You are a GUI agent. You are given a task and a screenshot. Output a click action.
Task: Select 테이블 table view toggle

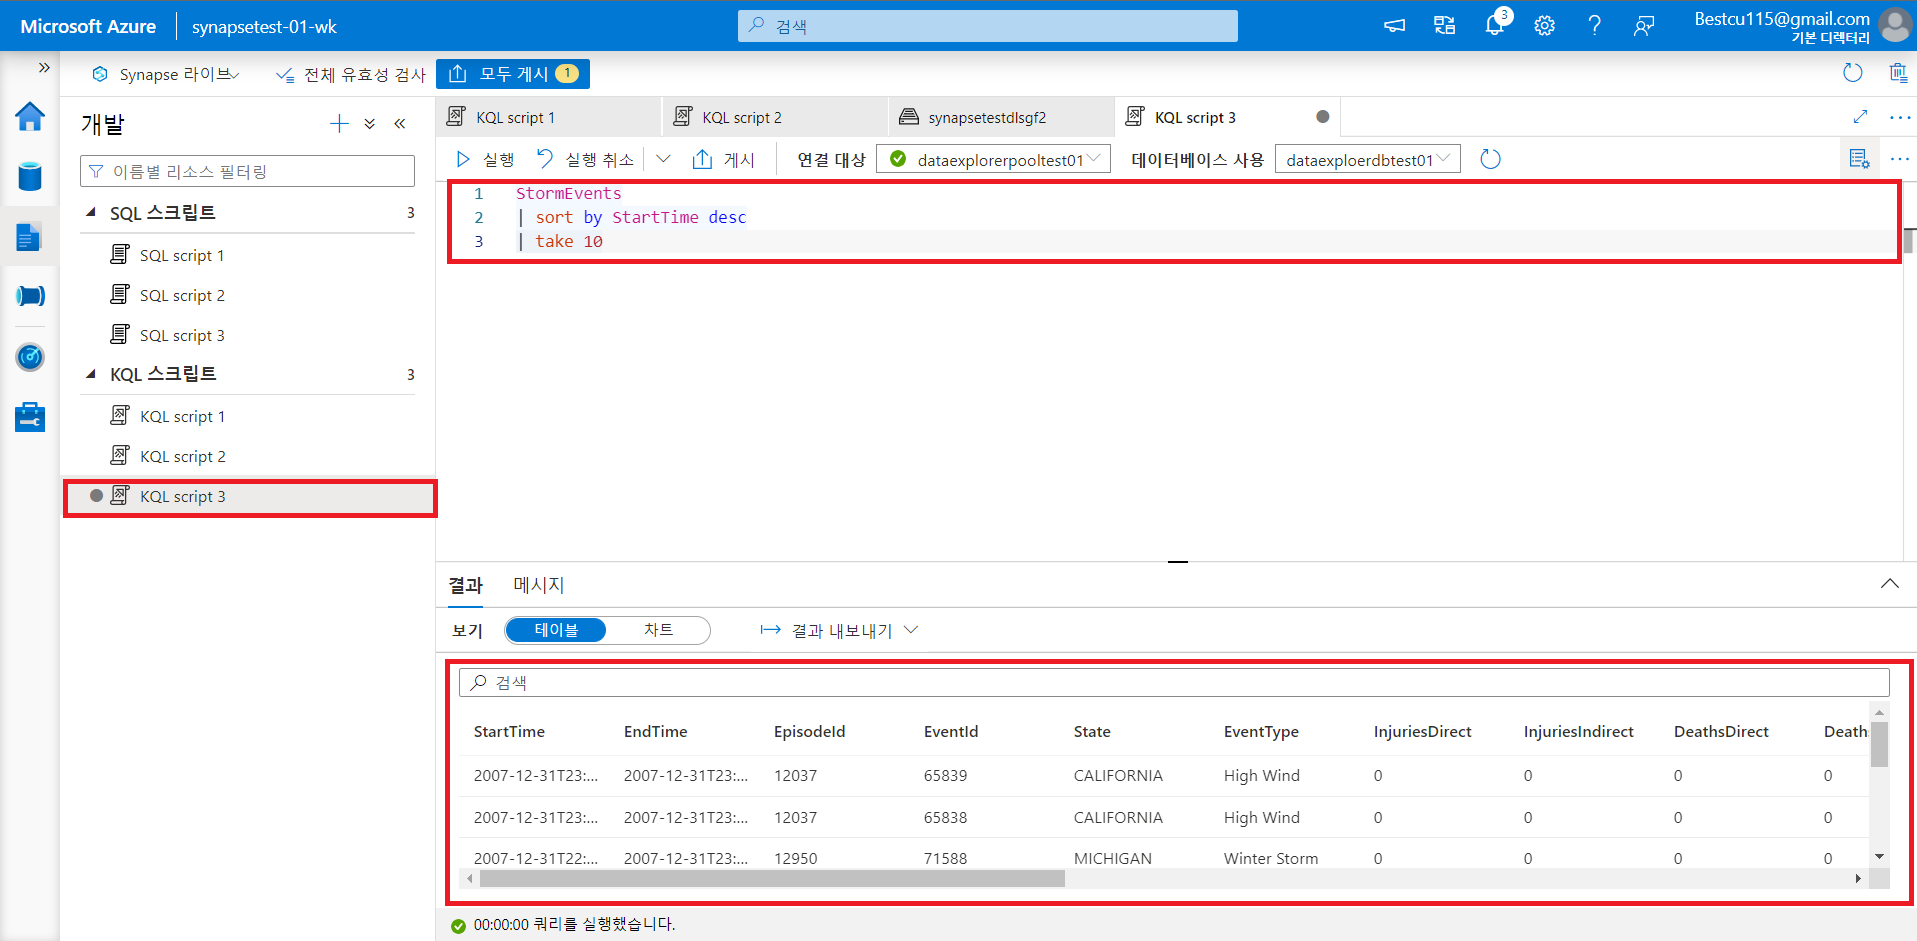tap(556, 630)
